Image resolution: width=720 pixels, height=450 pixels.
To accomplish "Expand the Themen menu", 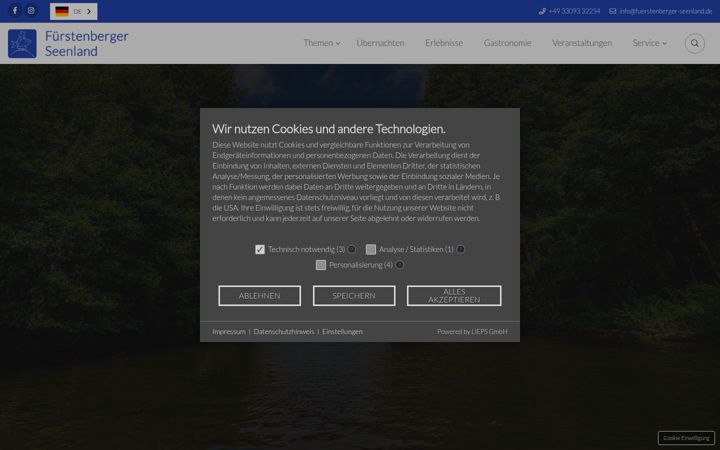I will click(322, 43).
